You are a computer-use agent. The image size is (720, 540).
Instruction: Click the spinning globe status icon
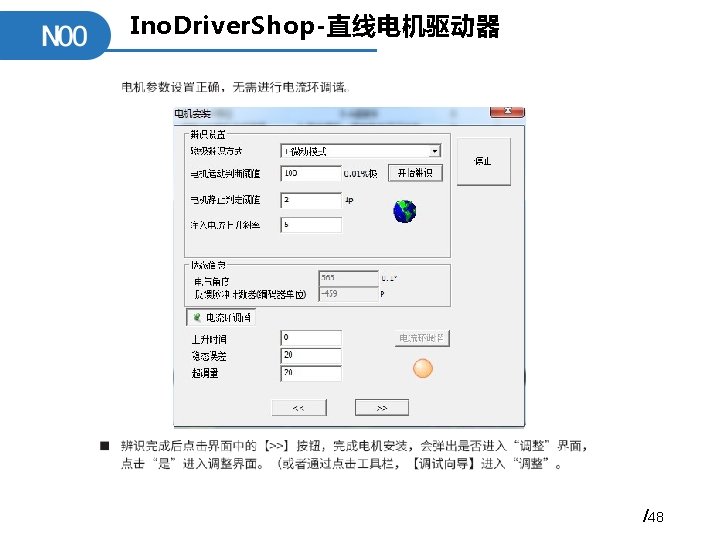405,211
